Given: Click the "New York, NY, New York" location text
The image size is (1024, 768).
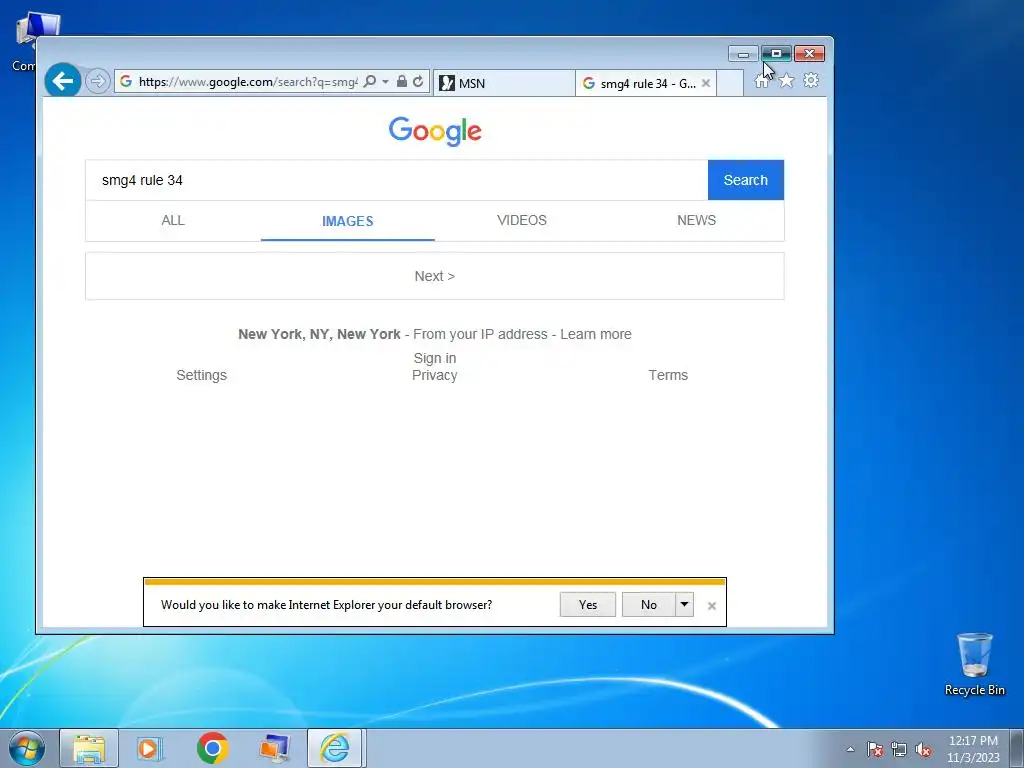Looking at the screenshot, I should coord(319,334).
